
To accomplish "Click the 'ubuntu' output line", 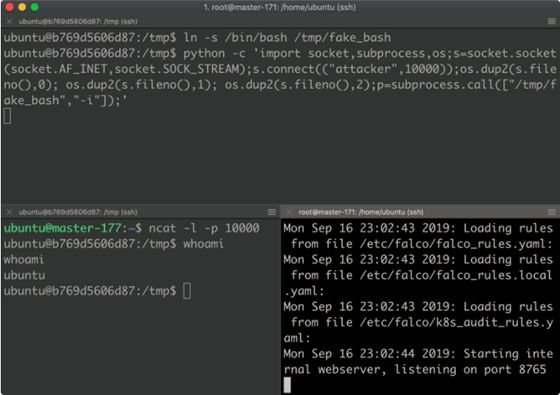I will coord(24,275).
